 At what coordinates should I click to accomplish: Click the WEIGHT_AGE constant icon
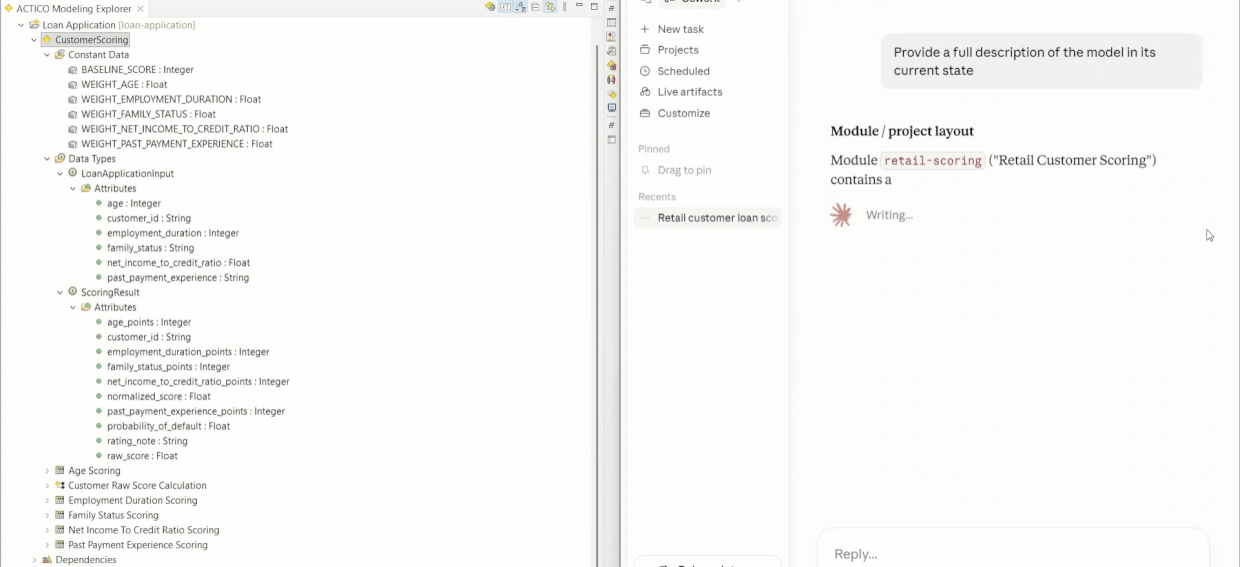click(72, 85)
